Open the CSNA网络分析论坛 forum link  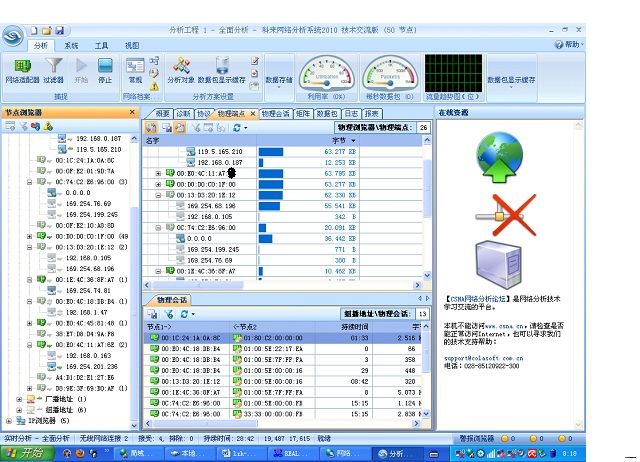pos(478,299)
